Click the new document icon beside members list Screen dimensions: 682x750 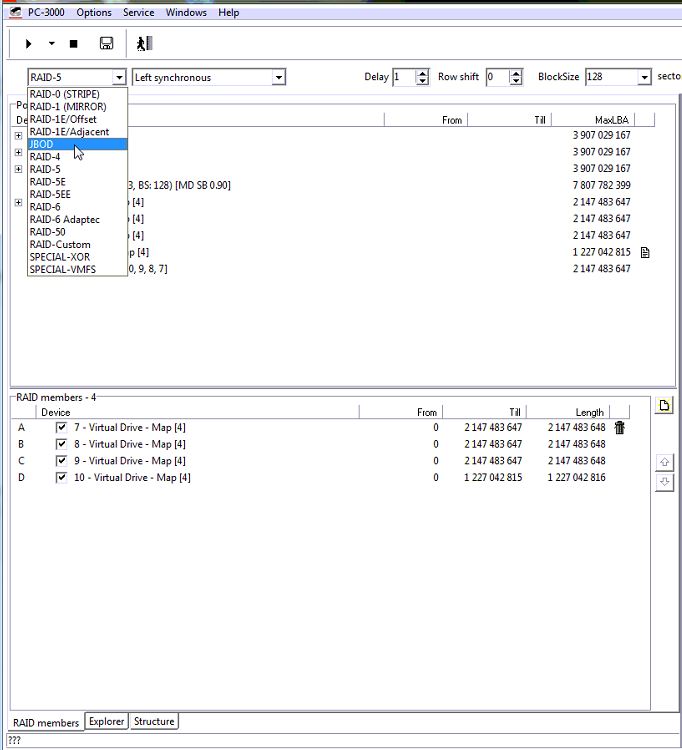pyautogui.click(x=664, y=406)
